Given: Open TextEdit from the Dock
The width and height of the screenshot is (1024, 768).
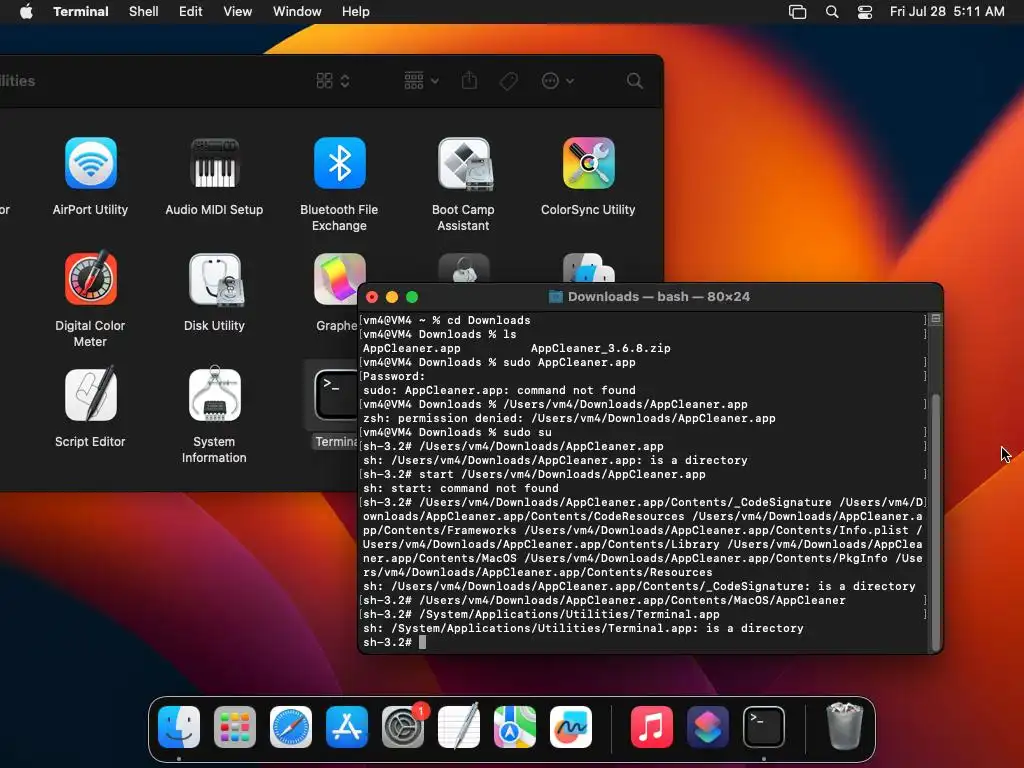Looking at the screenshot, I should 458,727.
